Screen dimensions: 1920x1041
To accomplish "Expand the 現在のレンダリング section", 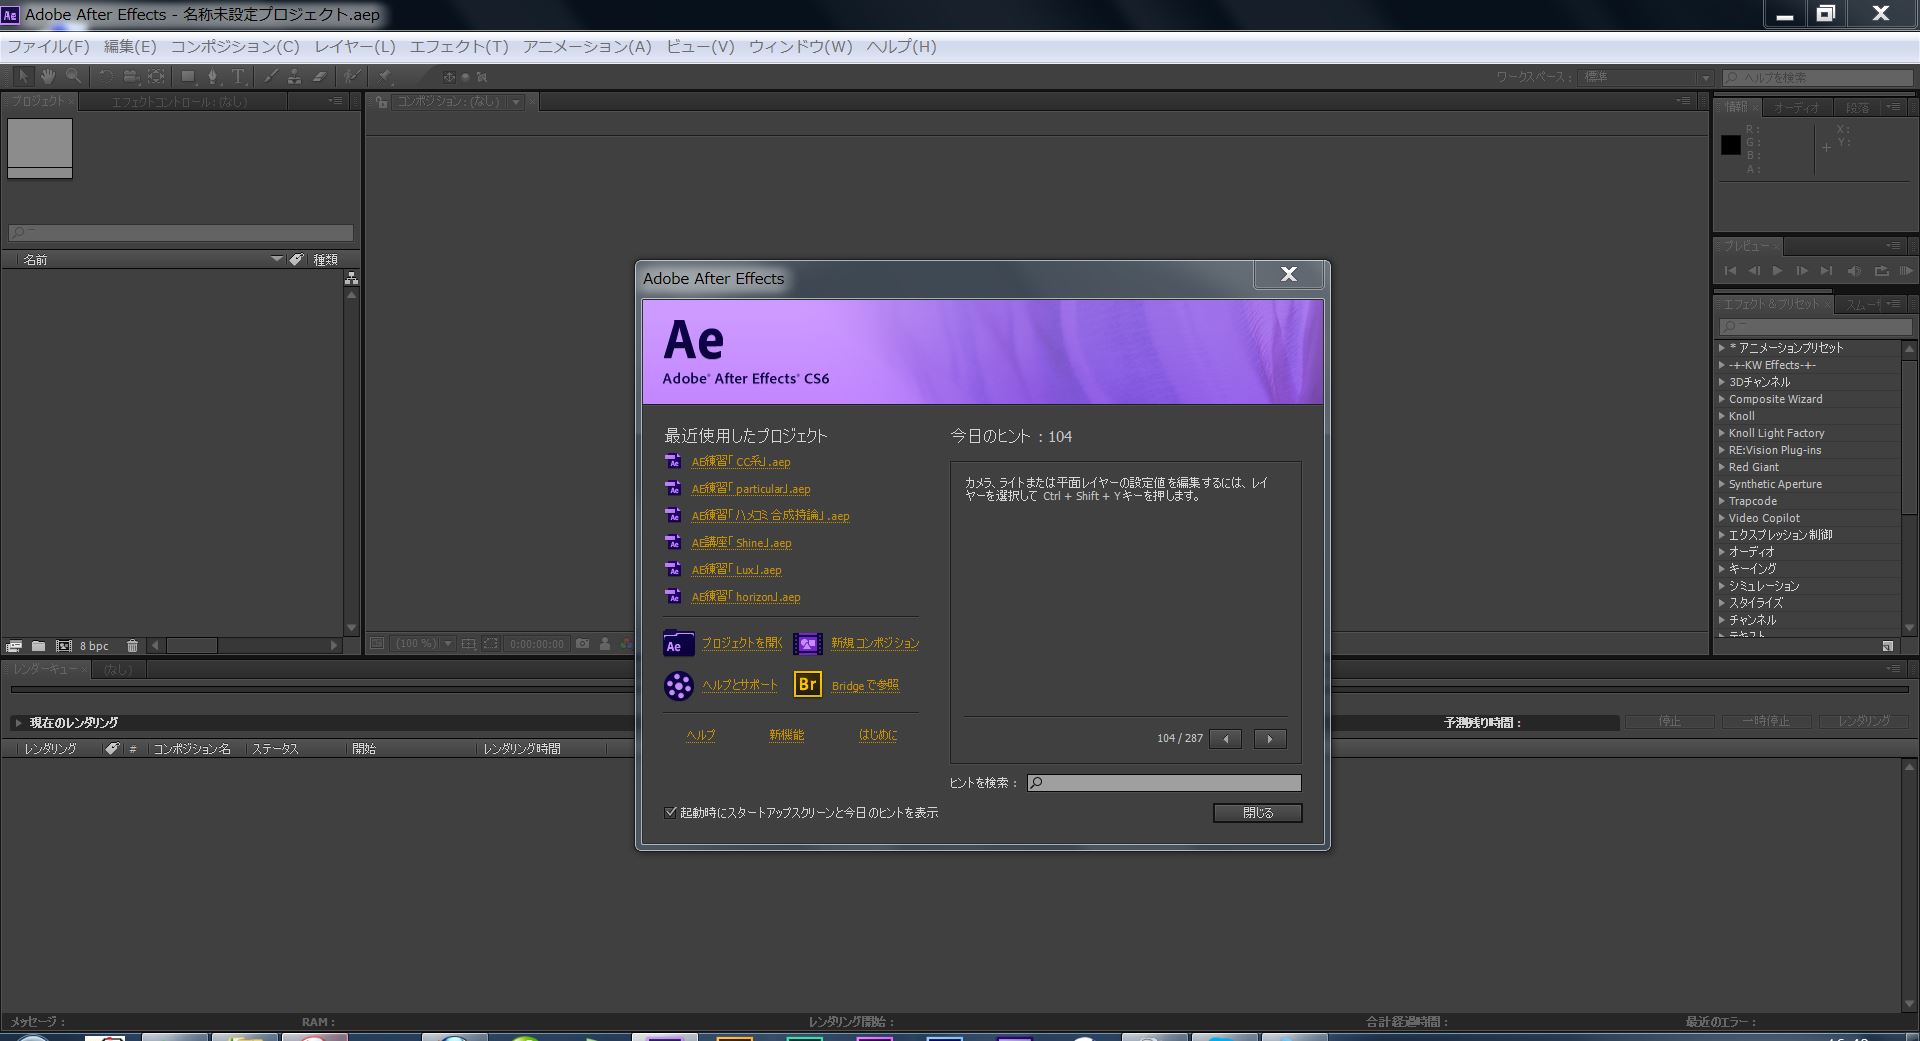I will [18, 722].
